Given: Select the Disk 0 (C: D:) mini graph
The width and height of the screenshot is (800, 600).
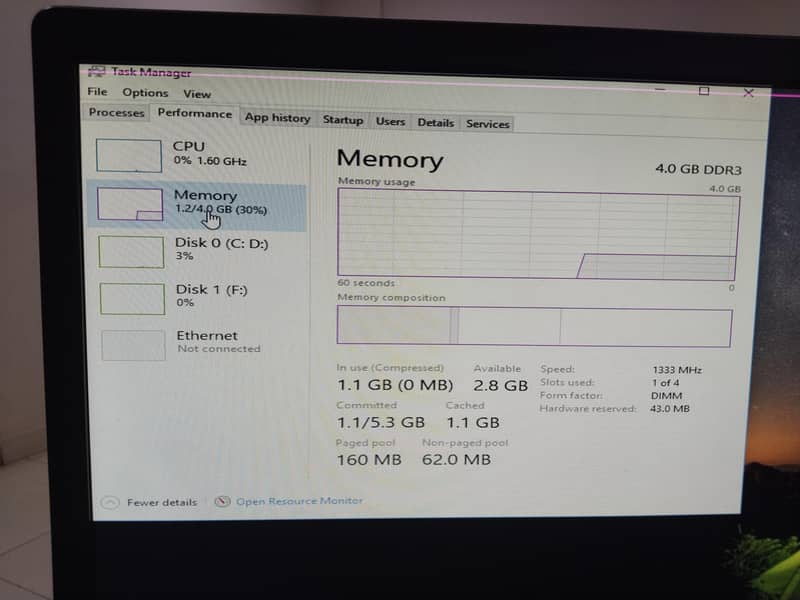Looking at the screenshot, I should point(131,252).
